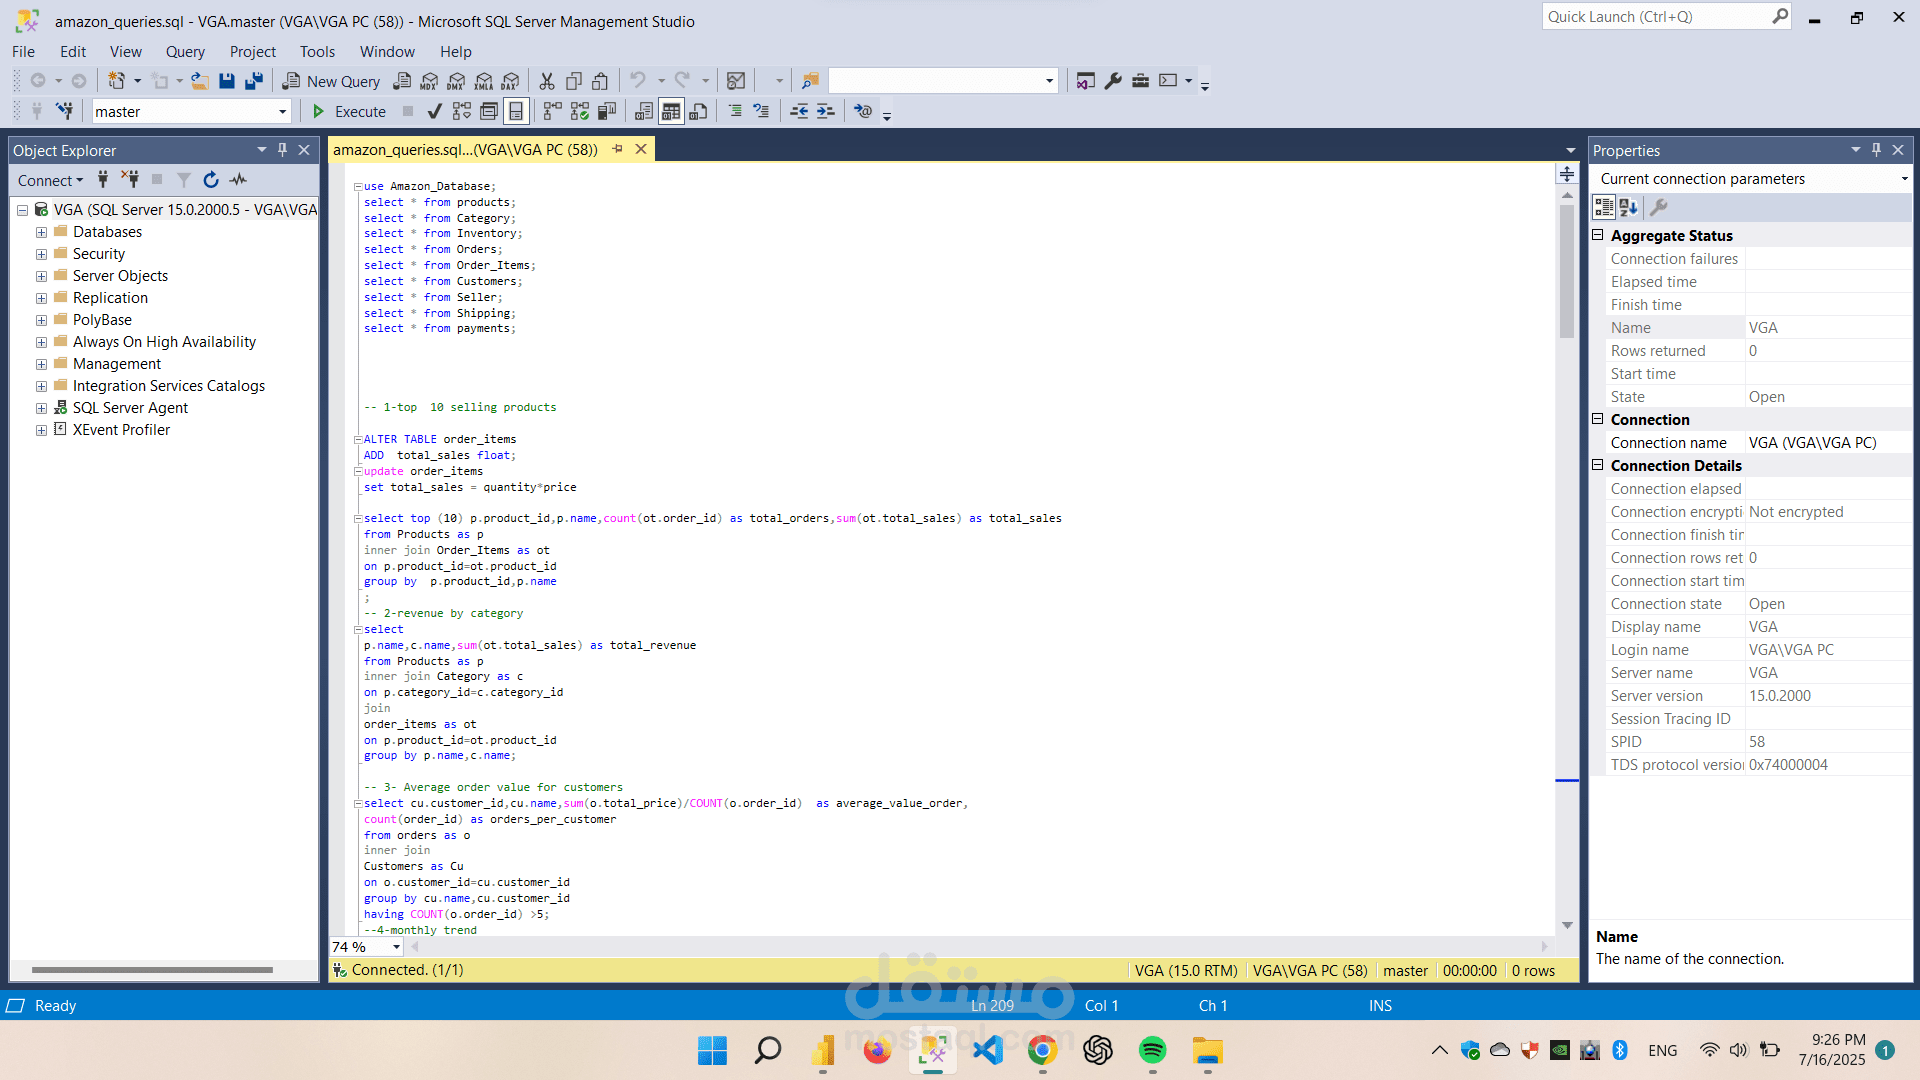Select Results to Text mode
Screen dimensions: 1920x1080
point(644,111)
